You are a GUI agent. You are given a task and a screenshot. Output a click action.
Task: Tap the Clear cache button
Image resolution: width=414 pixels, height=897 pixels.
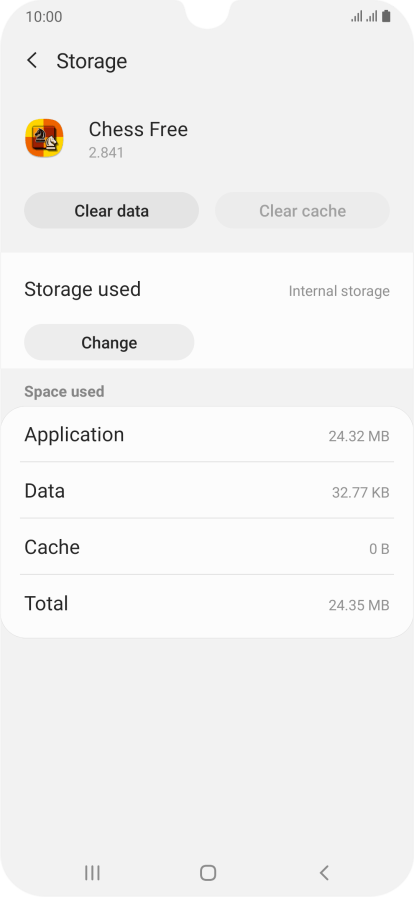tap(302, 211)
